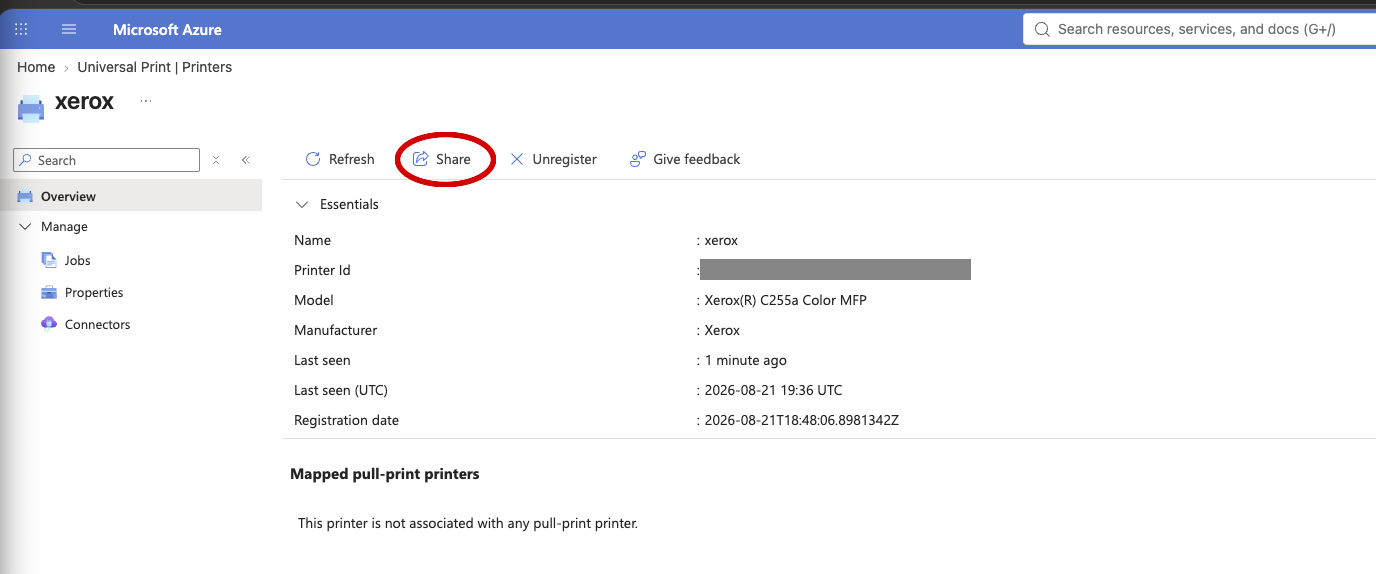Click the not associated with pull-print printer message

pos(468,523)
